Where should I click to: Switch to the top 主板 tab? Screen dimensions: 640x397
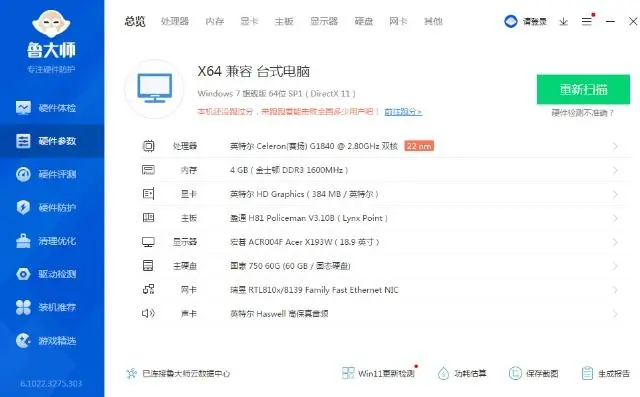[284, 21]
